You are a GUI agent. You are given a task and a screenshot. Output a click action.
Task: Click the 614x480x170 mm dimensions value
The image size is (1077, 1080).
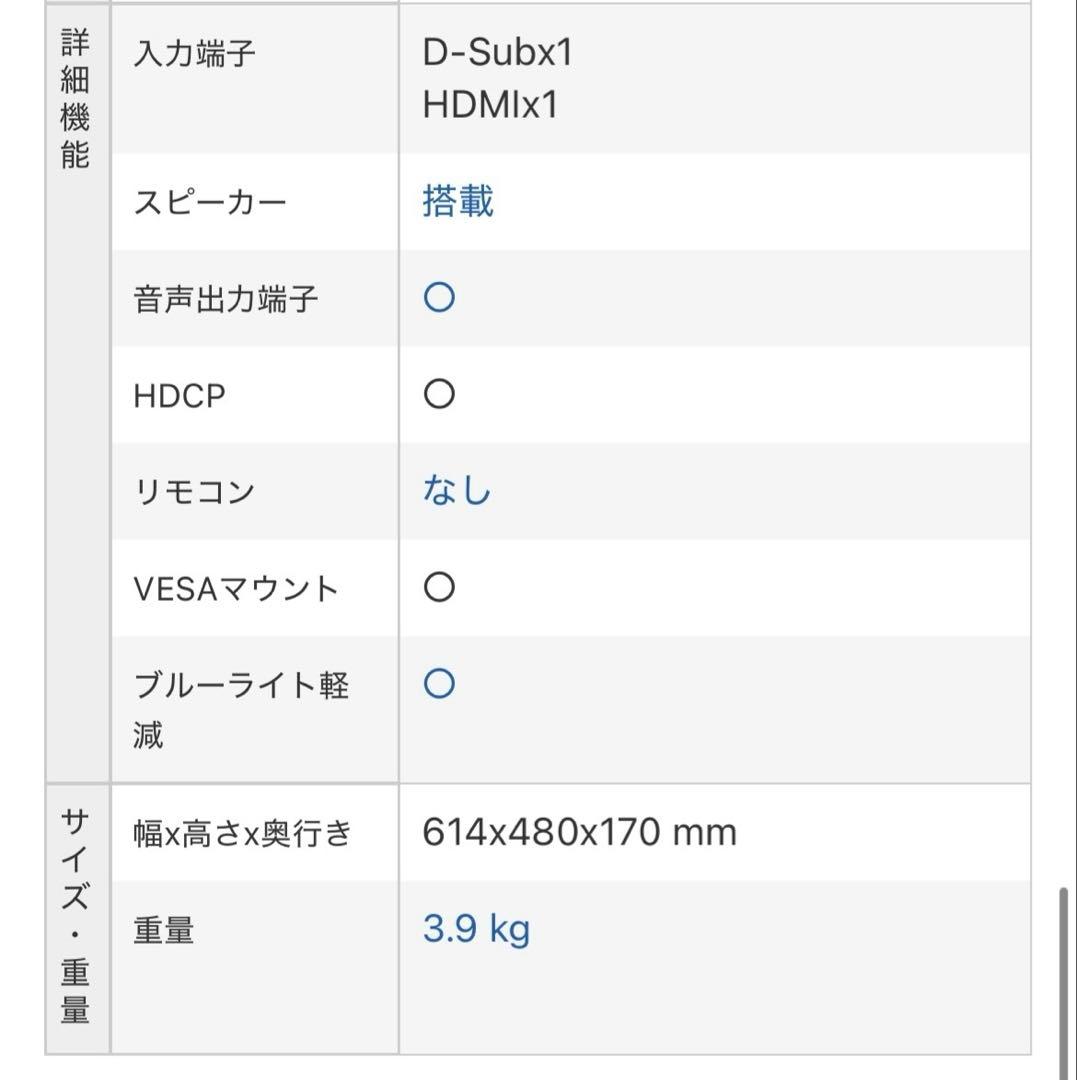pos(579,833)
